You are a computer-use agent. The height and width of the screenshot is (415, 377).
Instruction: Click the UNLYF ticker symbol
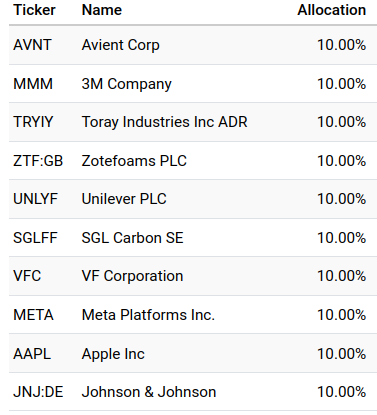(x=35, y=199)
